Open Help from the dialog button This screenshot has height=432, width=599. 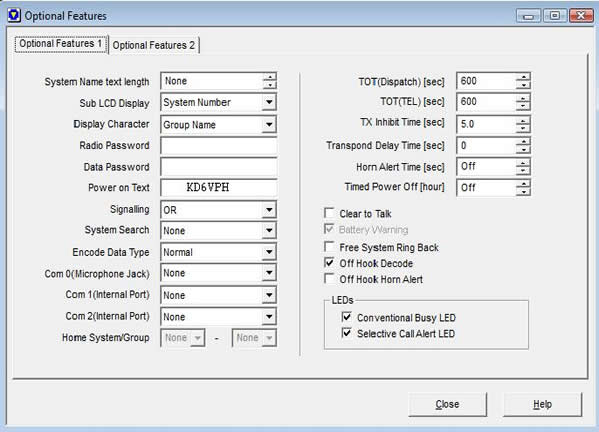542,404
